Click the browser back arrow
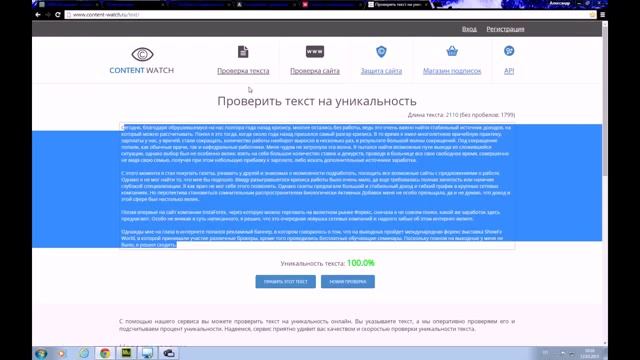The width and height of the screenshot is (640, 360). [x=38, y=15]
